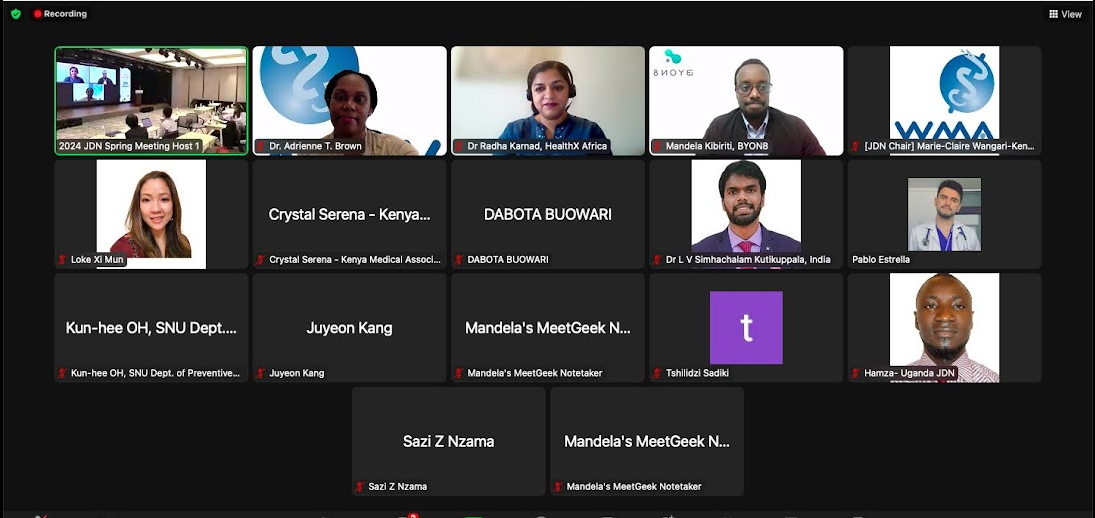Click the muted mic icon beside Hamza- Uganda JDN
The width and height of the screenshot is (1095, 518).
pos(855,373)
